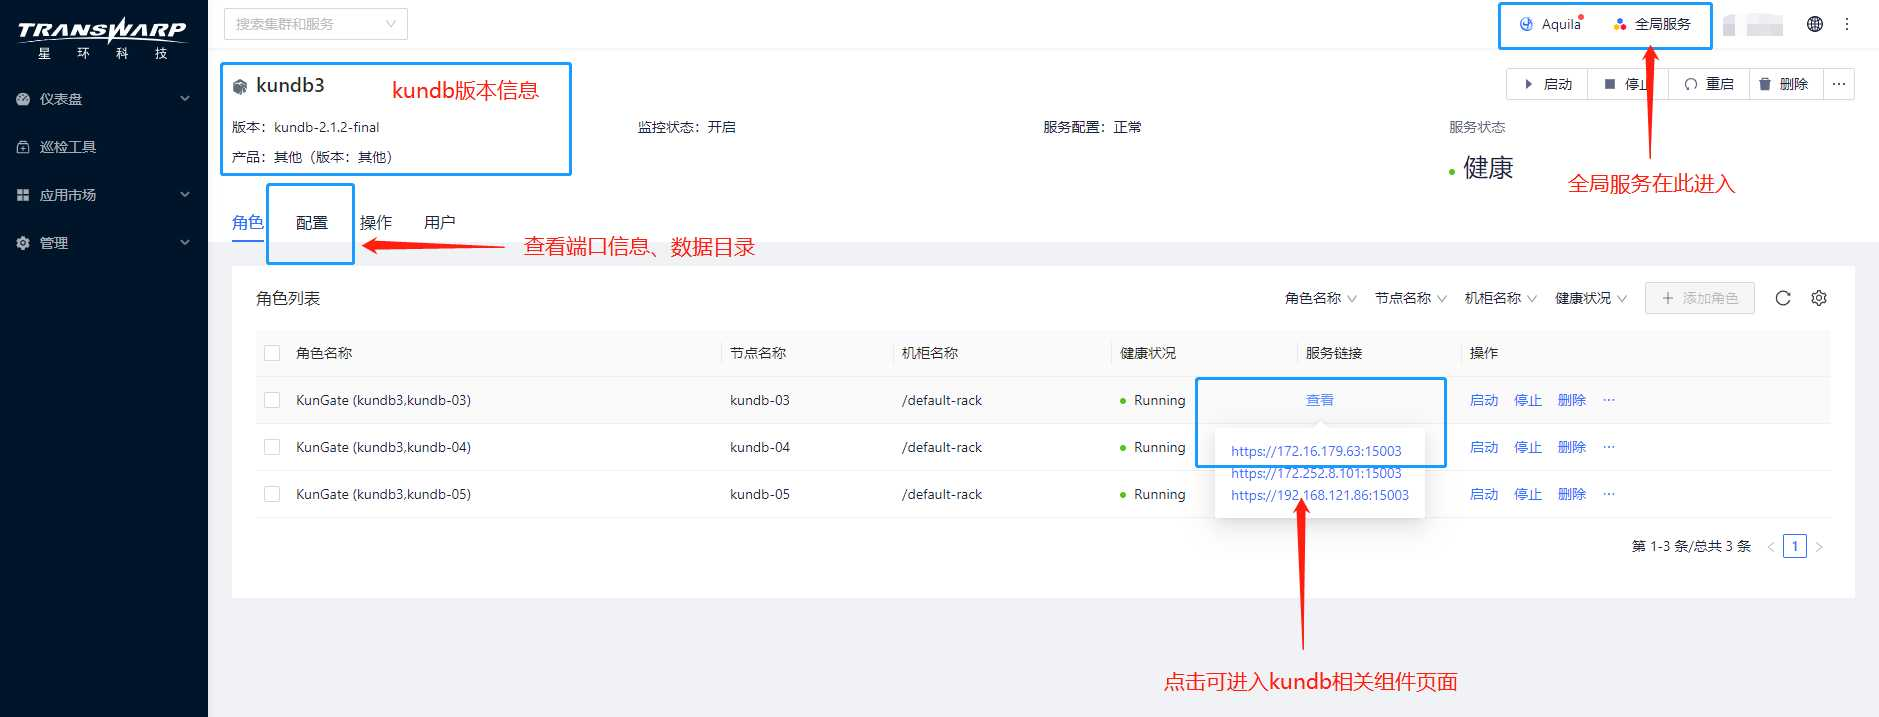Viewport: 1879px width, 717px height.
Task: Open the 管理 management sidebar gear
Action: pos(23,243)
